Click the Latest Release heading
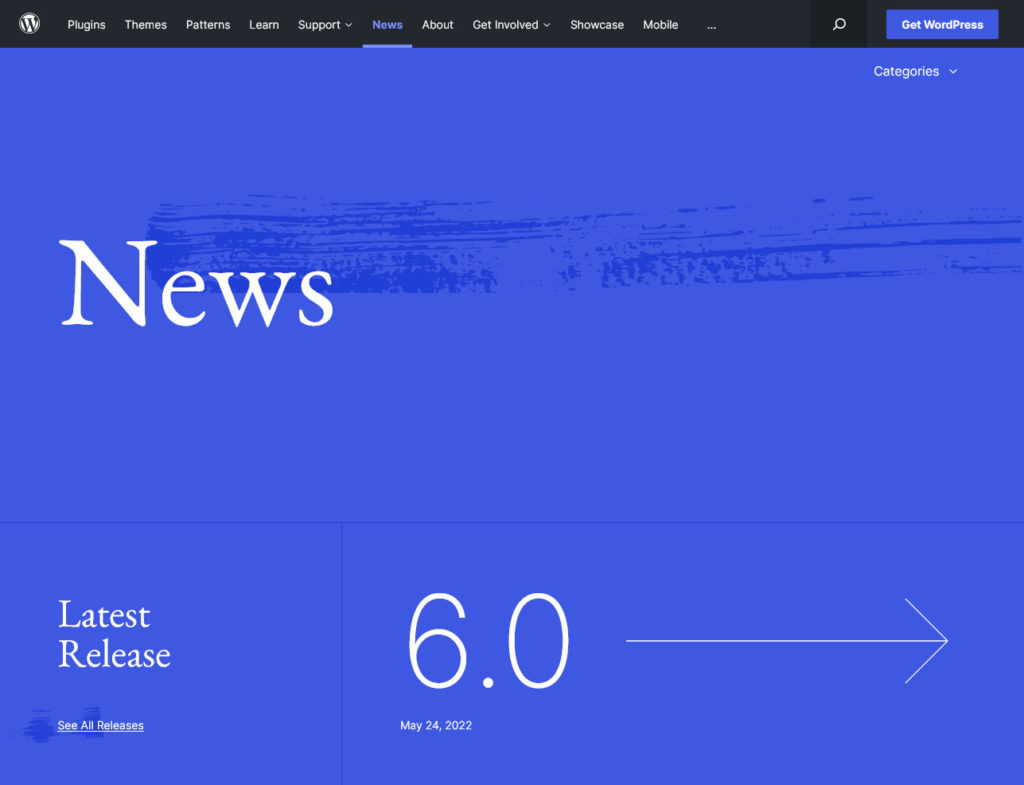 pyautogui.click(x=114, y=634)
